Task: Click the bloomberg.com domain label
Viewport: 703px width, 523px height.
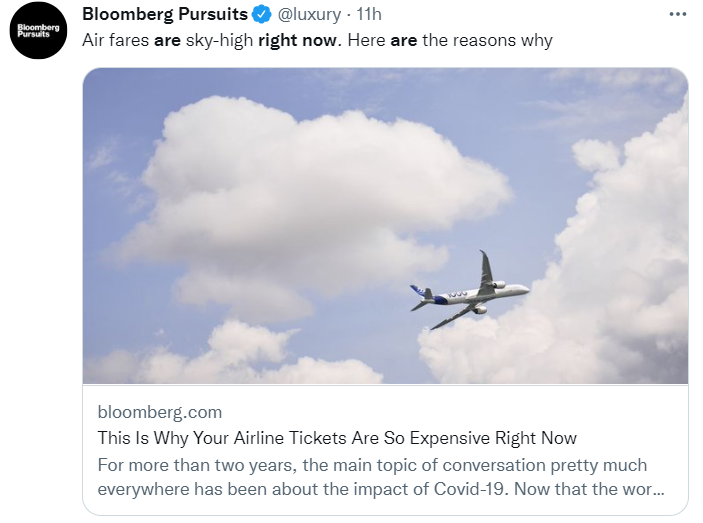Action: (160, 412)
